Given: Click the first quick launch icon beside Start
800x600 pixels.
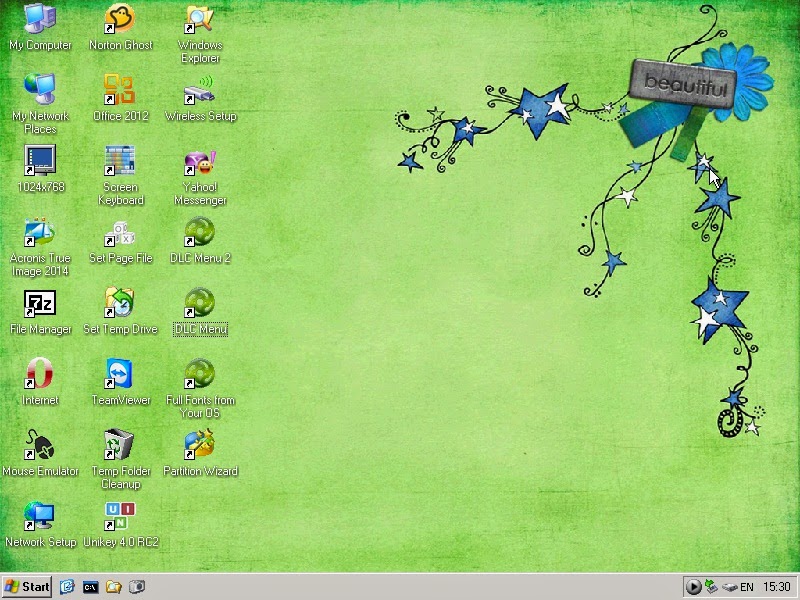Looking at the screenshot, I should (67, 587).
